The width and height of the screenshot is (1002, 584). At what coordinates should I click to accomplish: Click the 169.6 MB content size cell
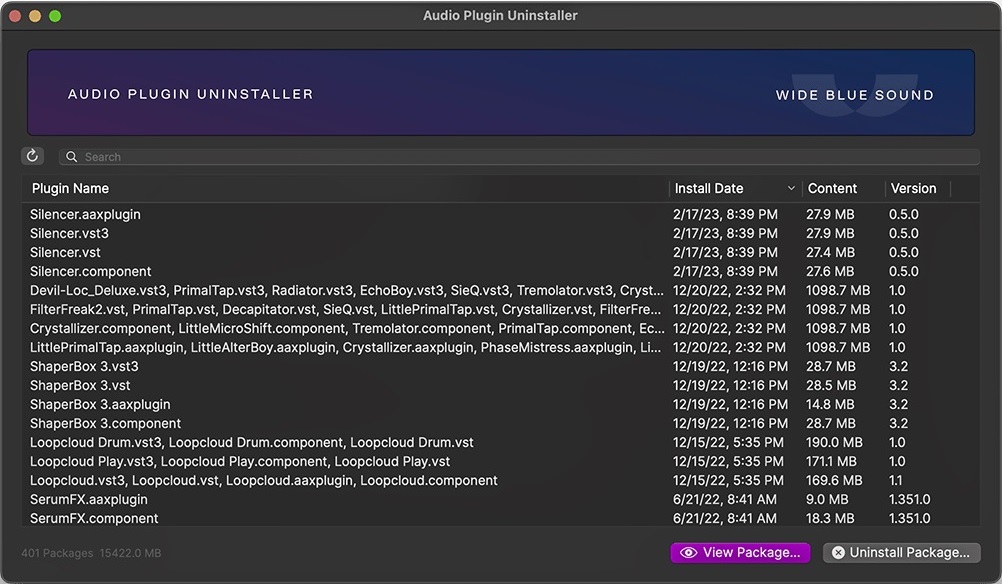coord(834,480)
